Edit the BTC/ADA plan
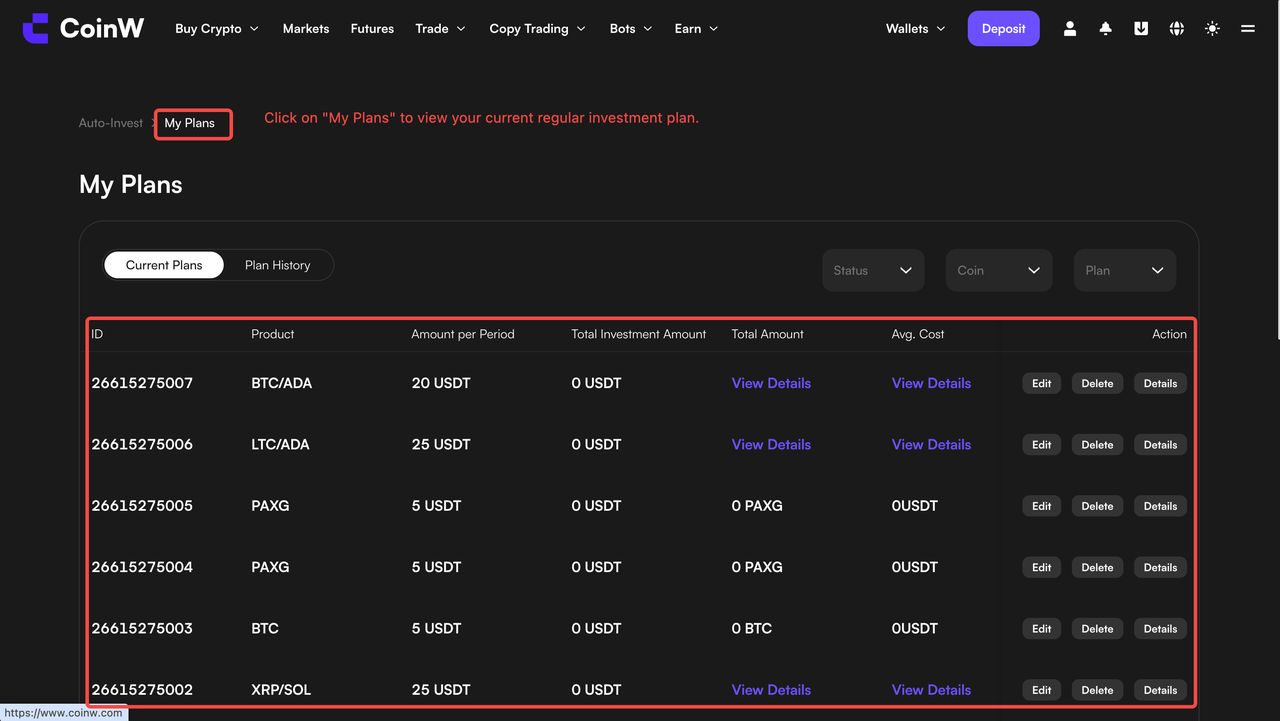Screen dimensions: 1280x721 1042,383
